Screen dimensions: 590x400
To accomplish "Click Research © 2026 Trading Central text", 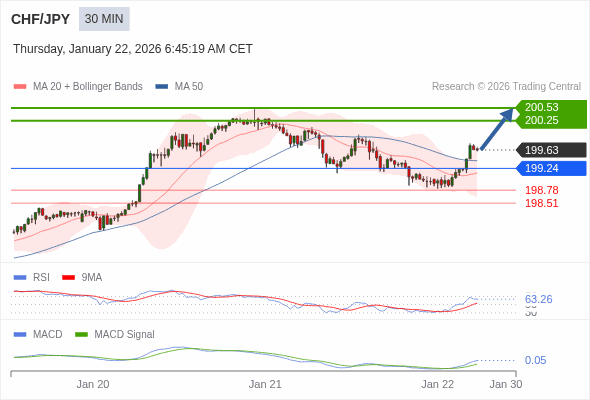I will (x=506, y=87).
